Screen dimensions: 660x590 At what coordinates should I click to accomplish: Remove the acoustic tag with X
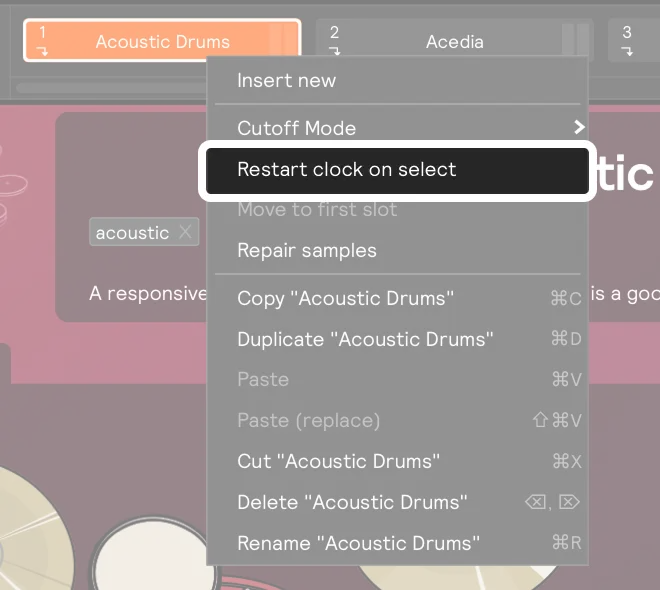pyautogui.click(x=185, y=231)
